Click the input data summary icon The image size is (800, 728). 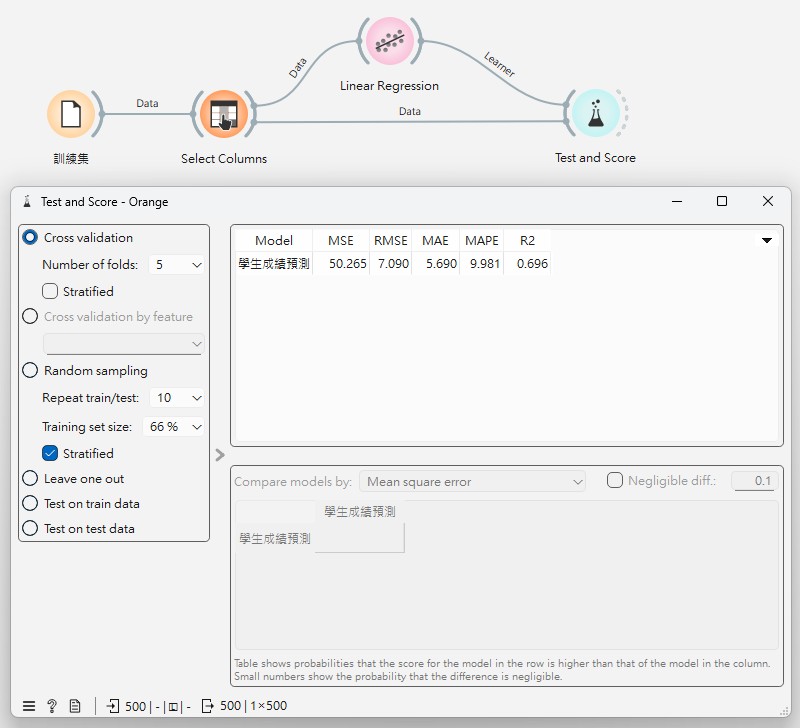click(114, 706)
